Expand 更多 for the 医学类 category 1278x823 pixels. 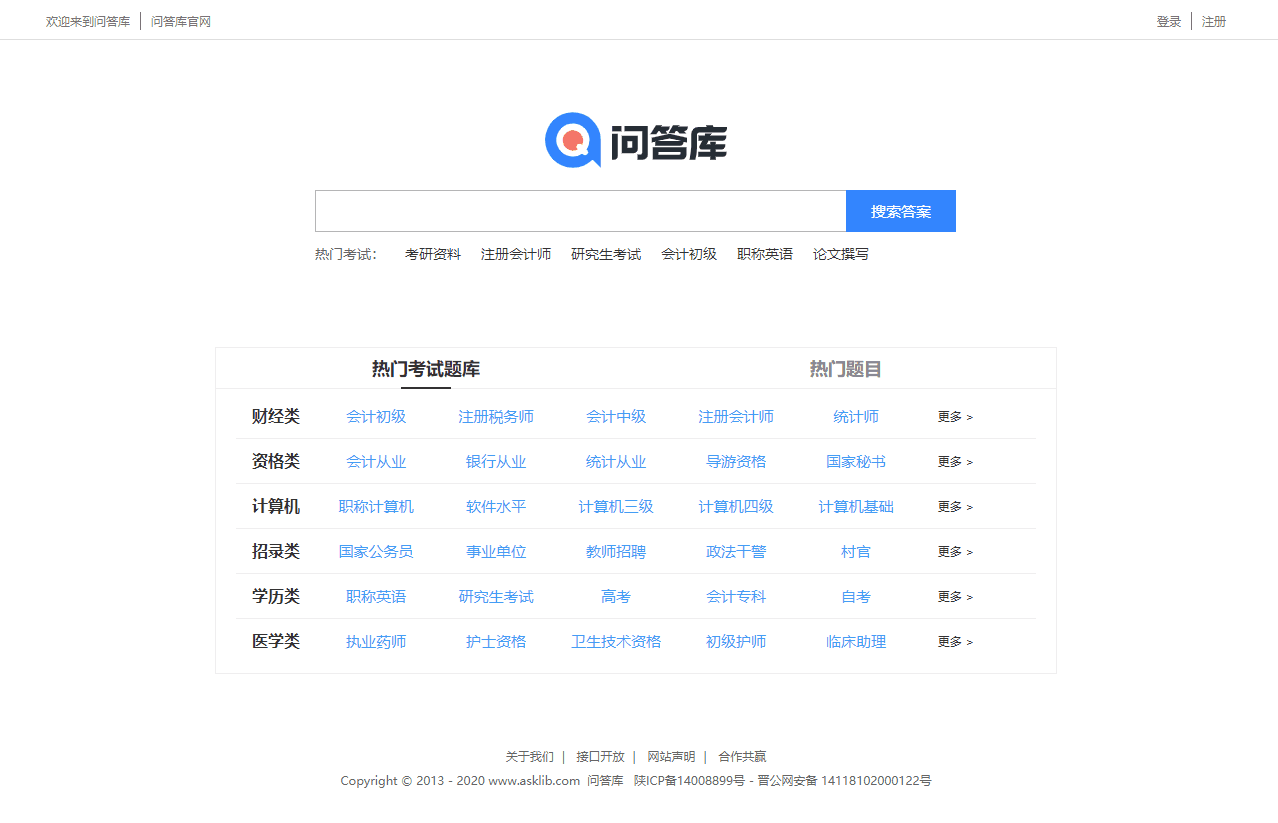point(954,641)
